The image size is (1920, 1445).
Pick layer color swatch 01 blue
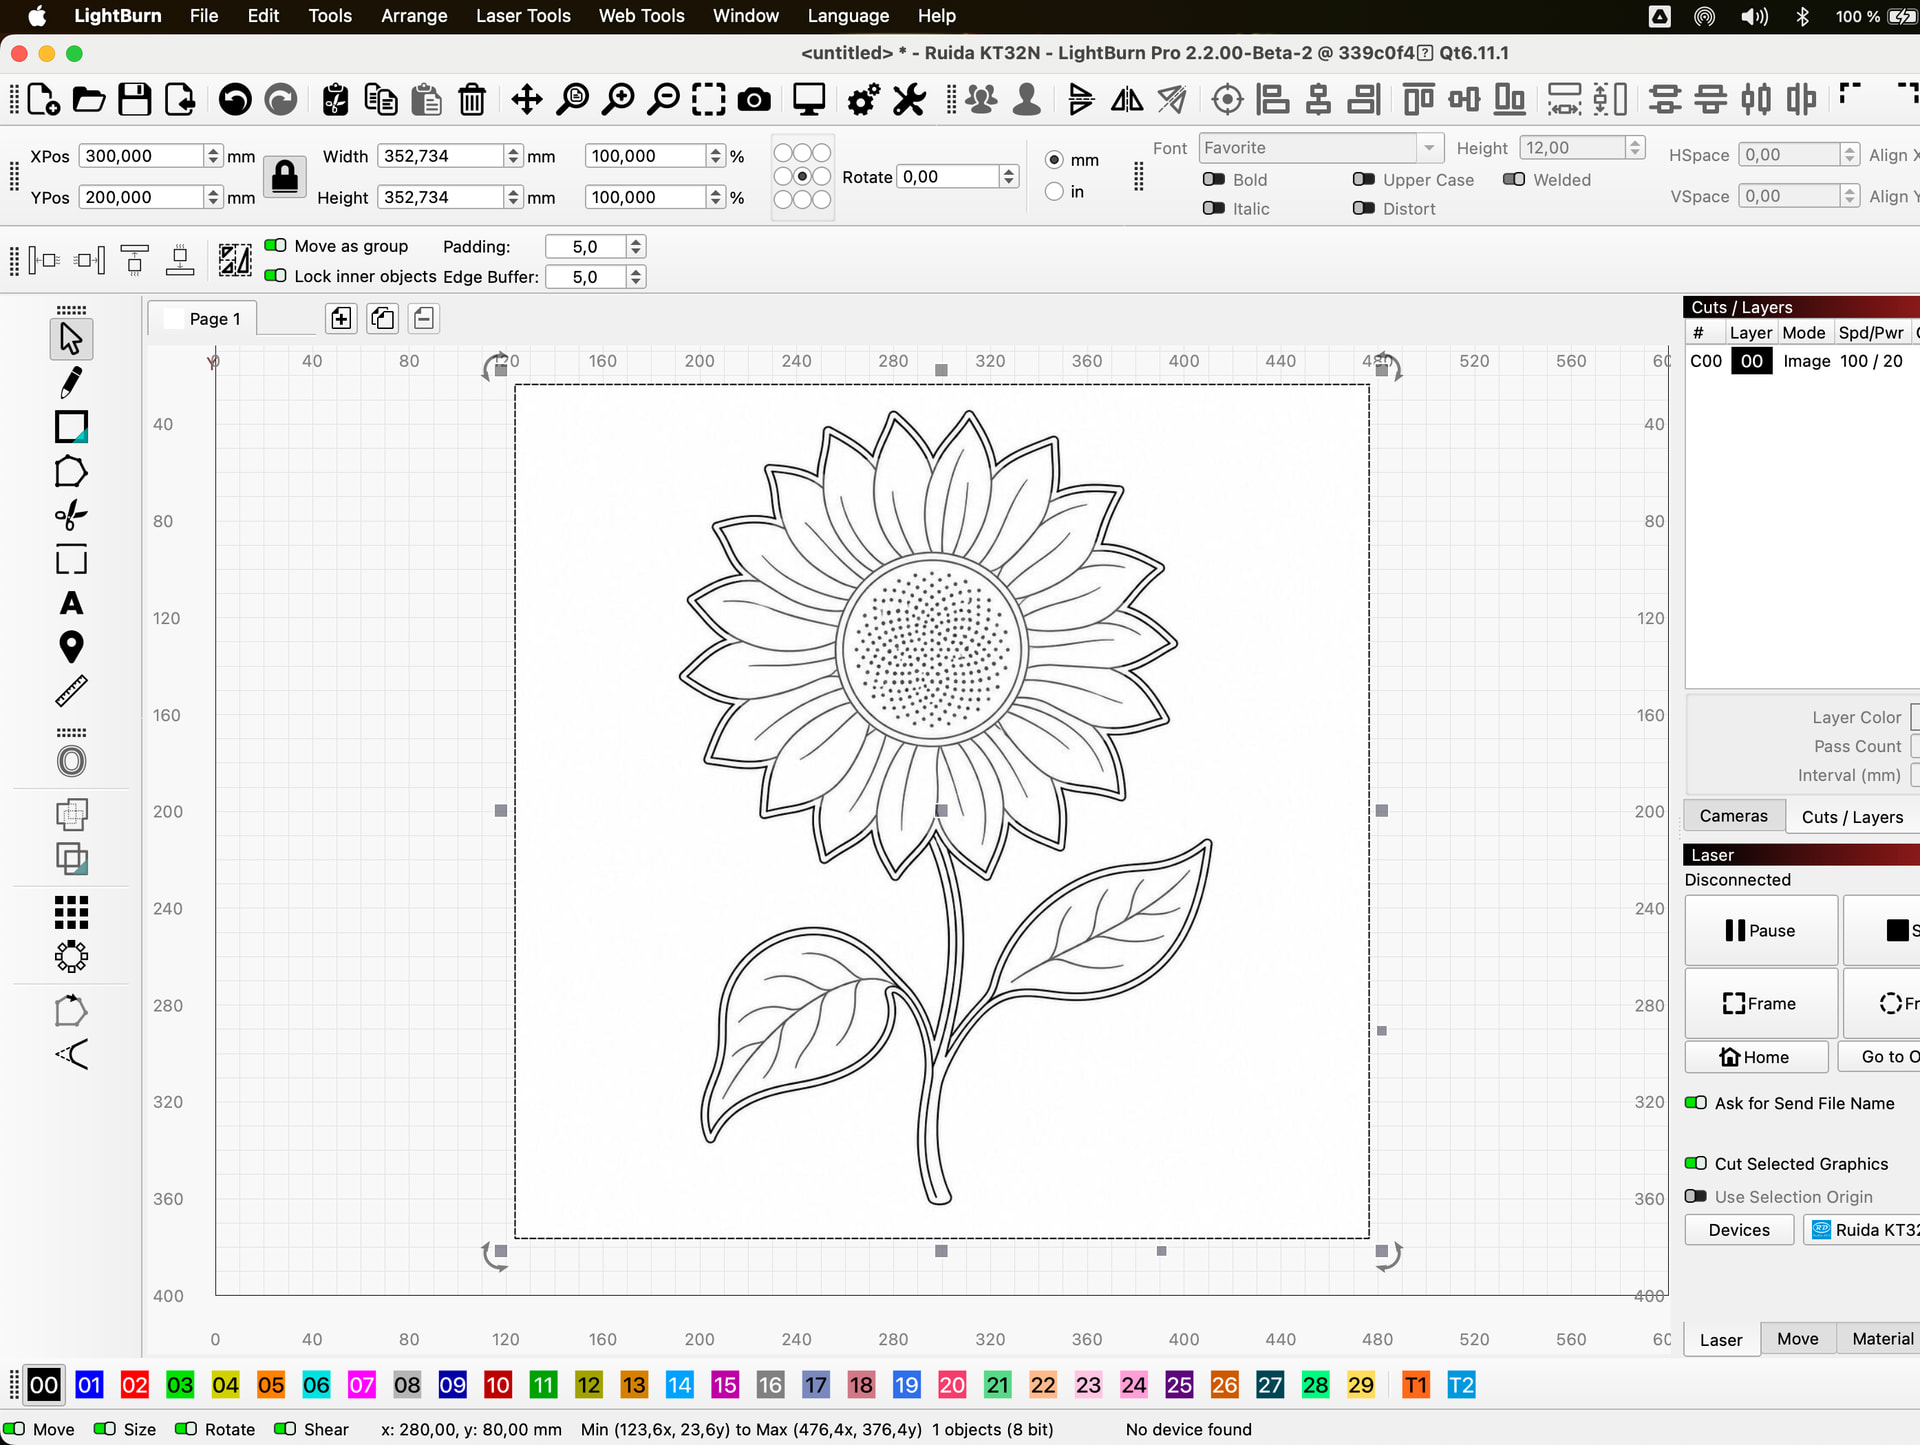click(89, 1385)
